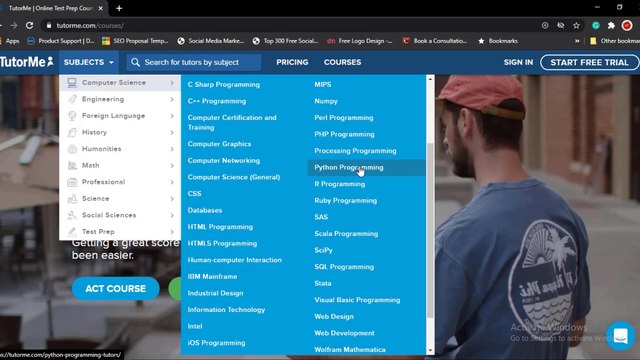
Task: Open the Extensions puzzle-piece icon
Action: coord(611,25)
